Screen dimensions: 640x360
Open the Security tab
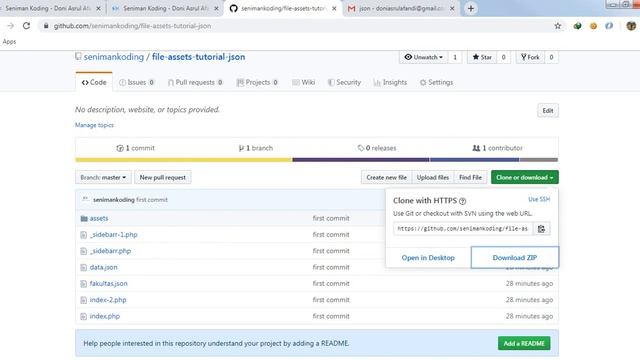pos(344,82)
